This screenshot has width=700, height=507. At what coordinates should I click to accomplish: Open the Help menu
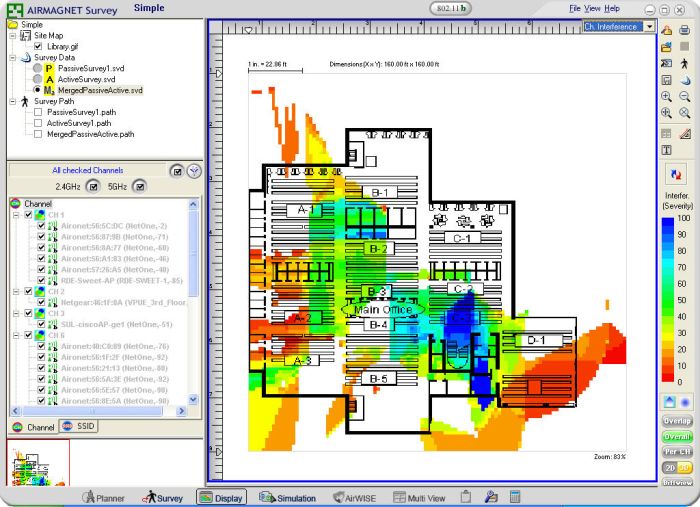click(612, 8)
